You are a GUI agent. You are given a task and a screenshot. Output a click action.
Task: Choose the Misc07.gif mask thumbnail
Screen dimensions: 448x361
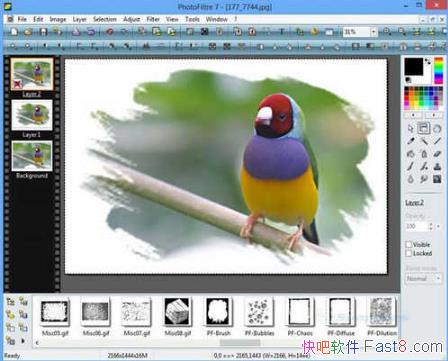(x=136, y=312)
